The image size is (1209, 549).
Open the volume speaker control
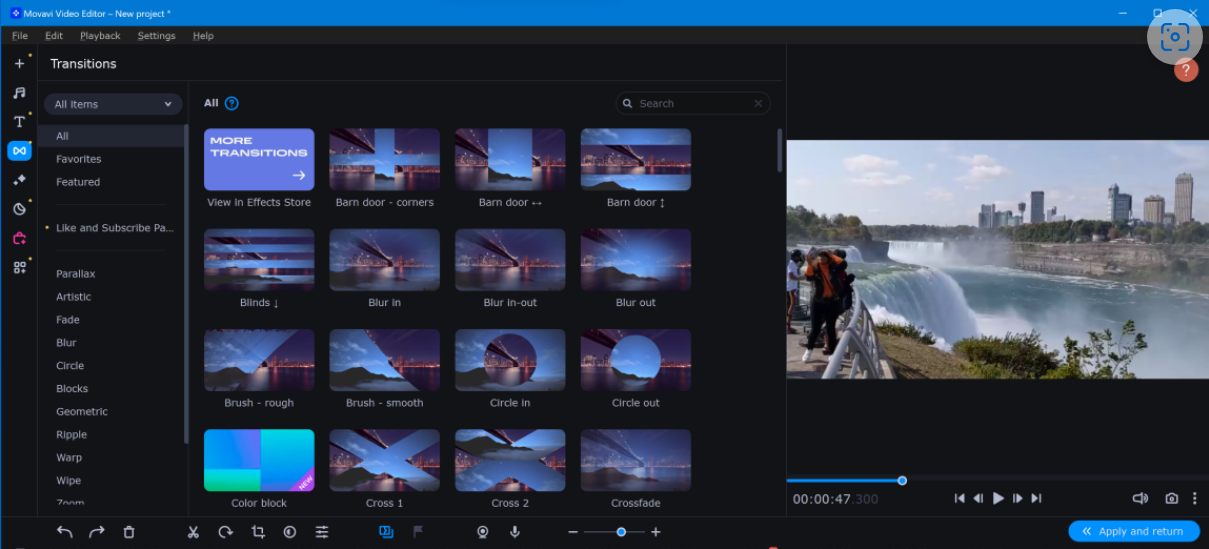(1140, 498)
